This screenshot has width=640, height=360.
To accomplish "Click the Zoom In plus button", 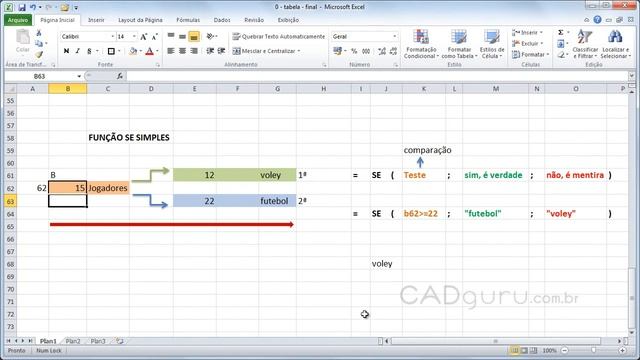I will 622,351.
